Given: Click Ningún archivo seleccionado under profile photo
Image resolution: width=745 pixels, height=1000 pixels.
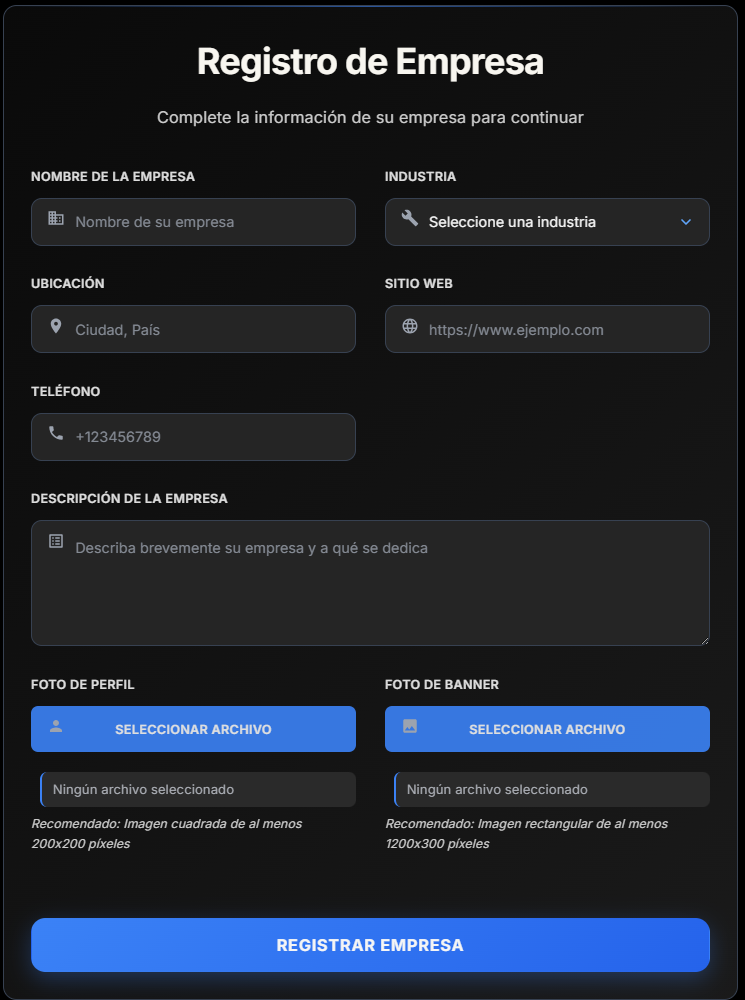Looking at the screenshot, I should pyautogui.click(x=197, y=789).
